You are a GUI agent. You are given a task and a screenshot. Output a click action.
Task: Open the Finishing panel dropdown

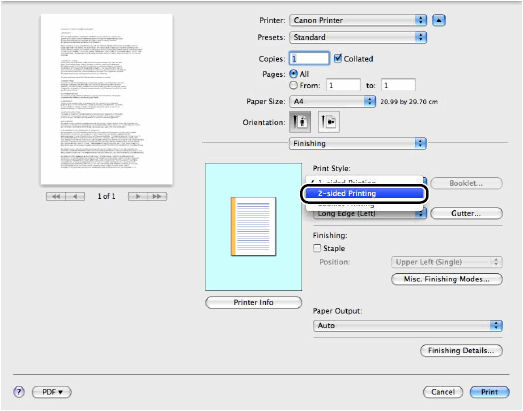click(x=358, y=143)
